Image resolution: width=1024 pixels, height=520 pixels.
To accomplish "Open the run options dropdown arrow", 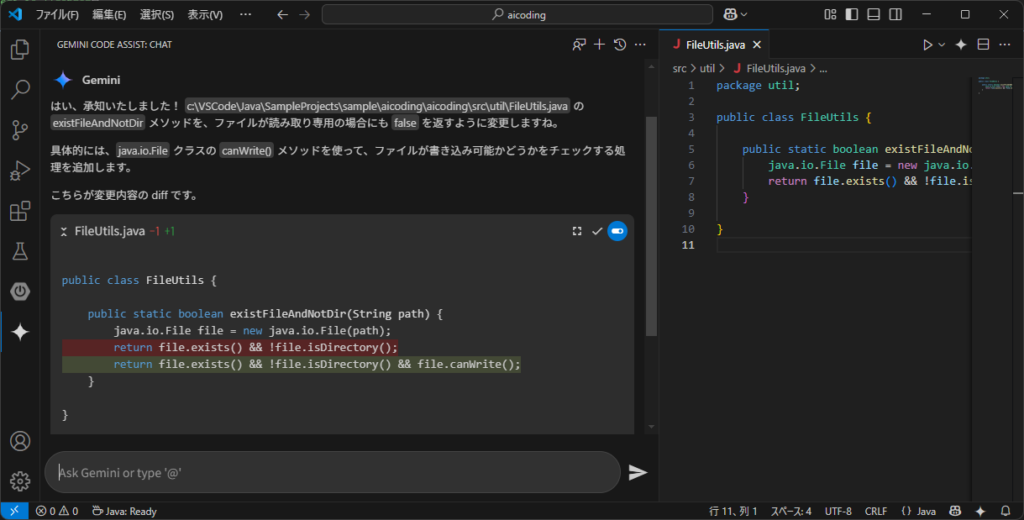I will 942,45.
